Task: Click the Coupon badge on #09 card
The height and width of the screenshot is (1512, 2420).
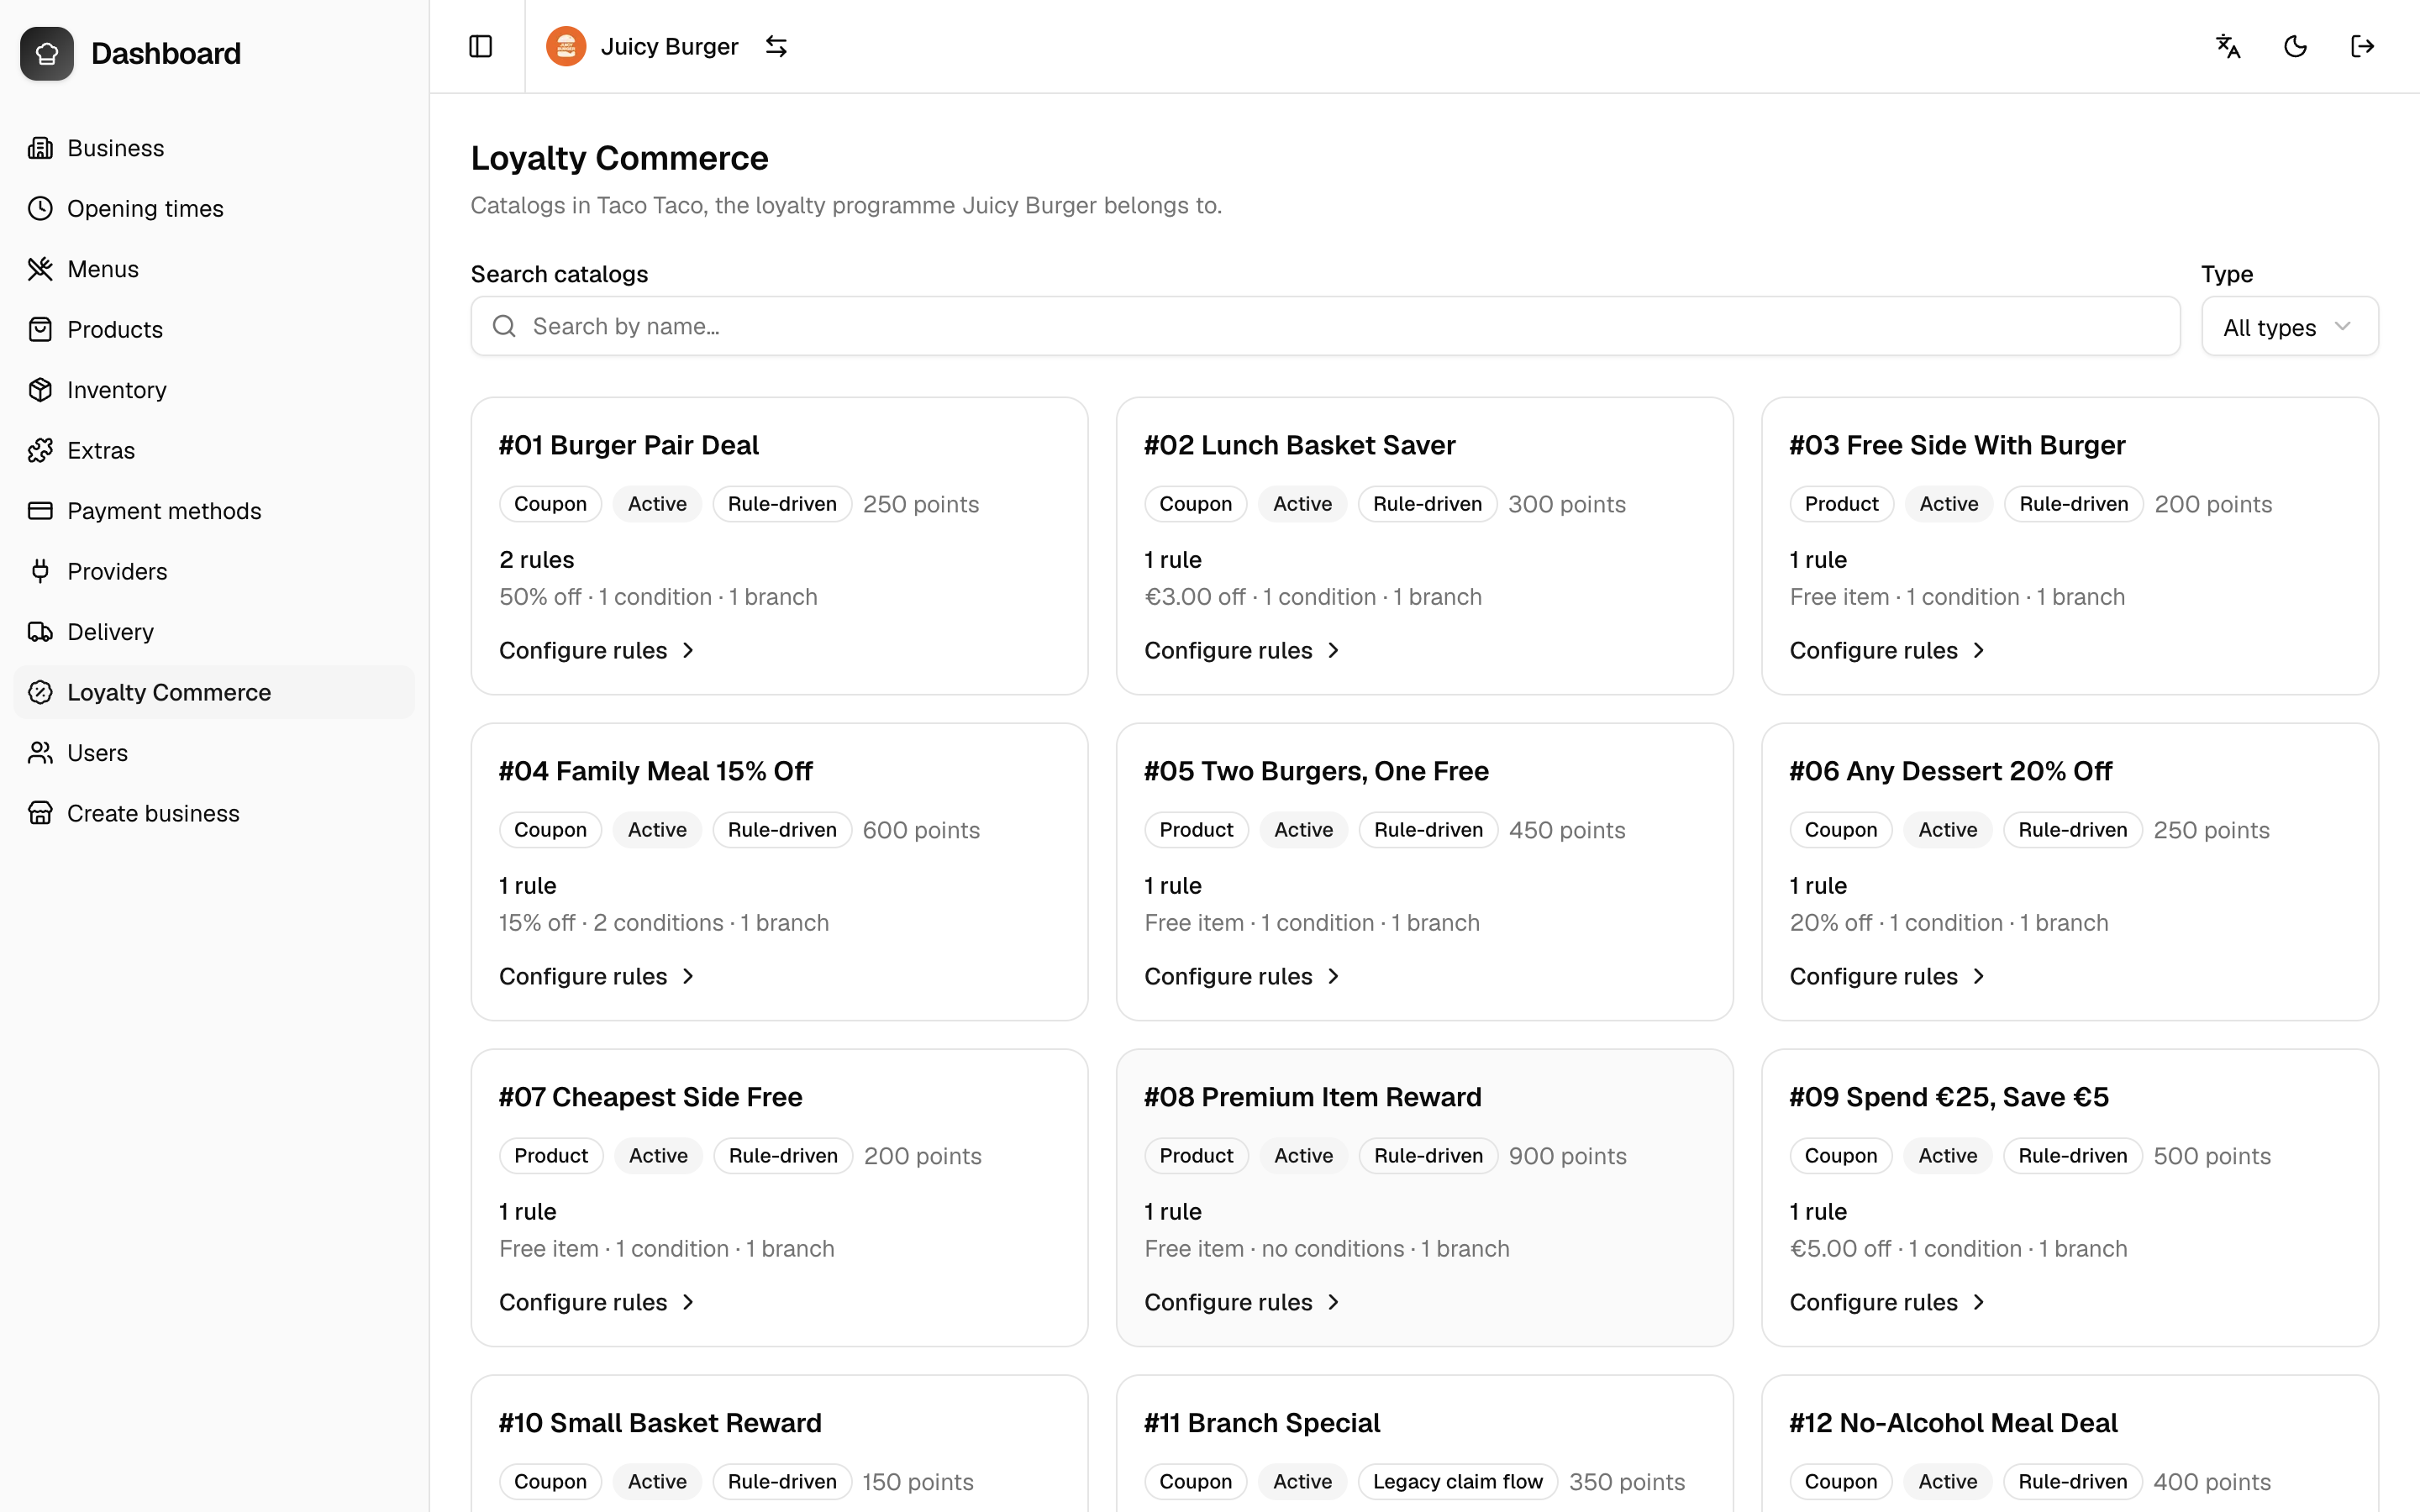Action: click(x=1841, y=1156)
